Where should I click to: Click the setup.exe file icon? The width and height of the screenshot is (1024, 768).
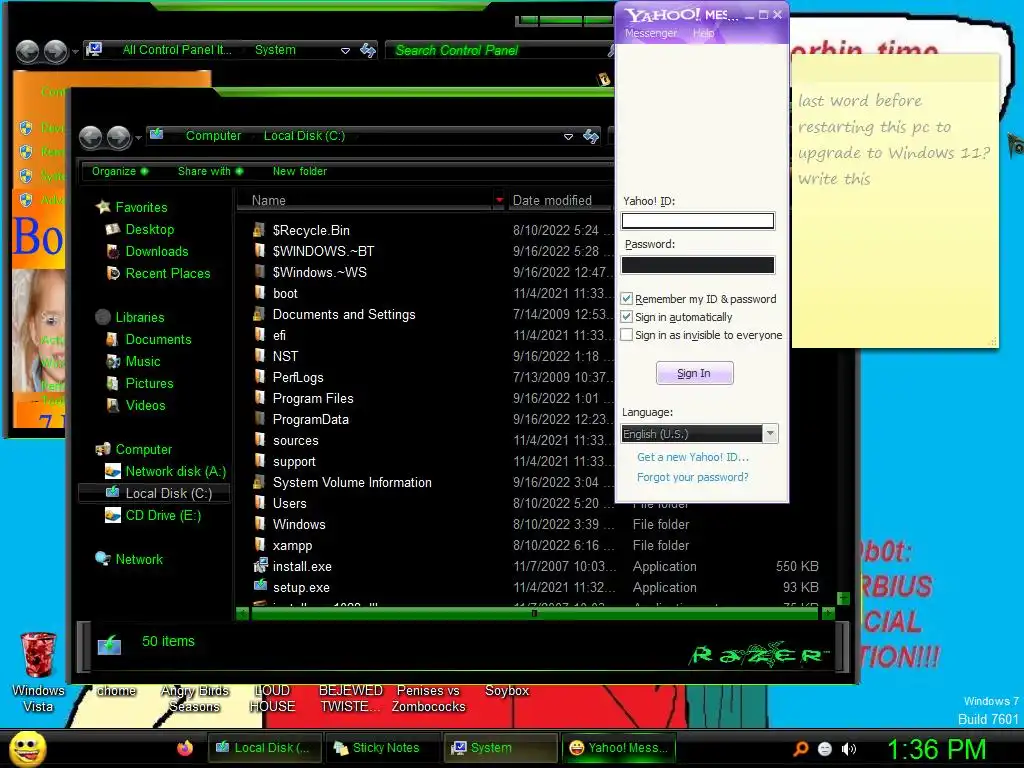click(x=261, y=586)
